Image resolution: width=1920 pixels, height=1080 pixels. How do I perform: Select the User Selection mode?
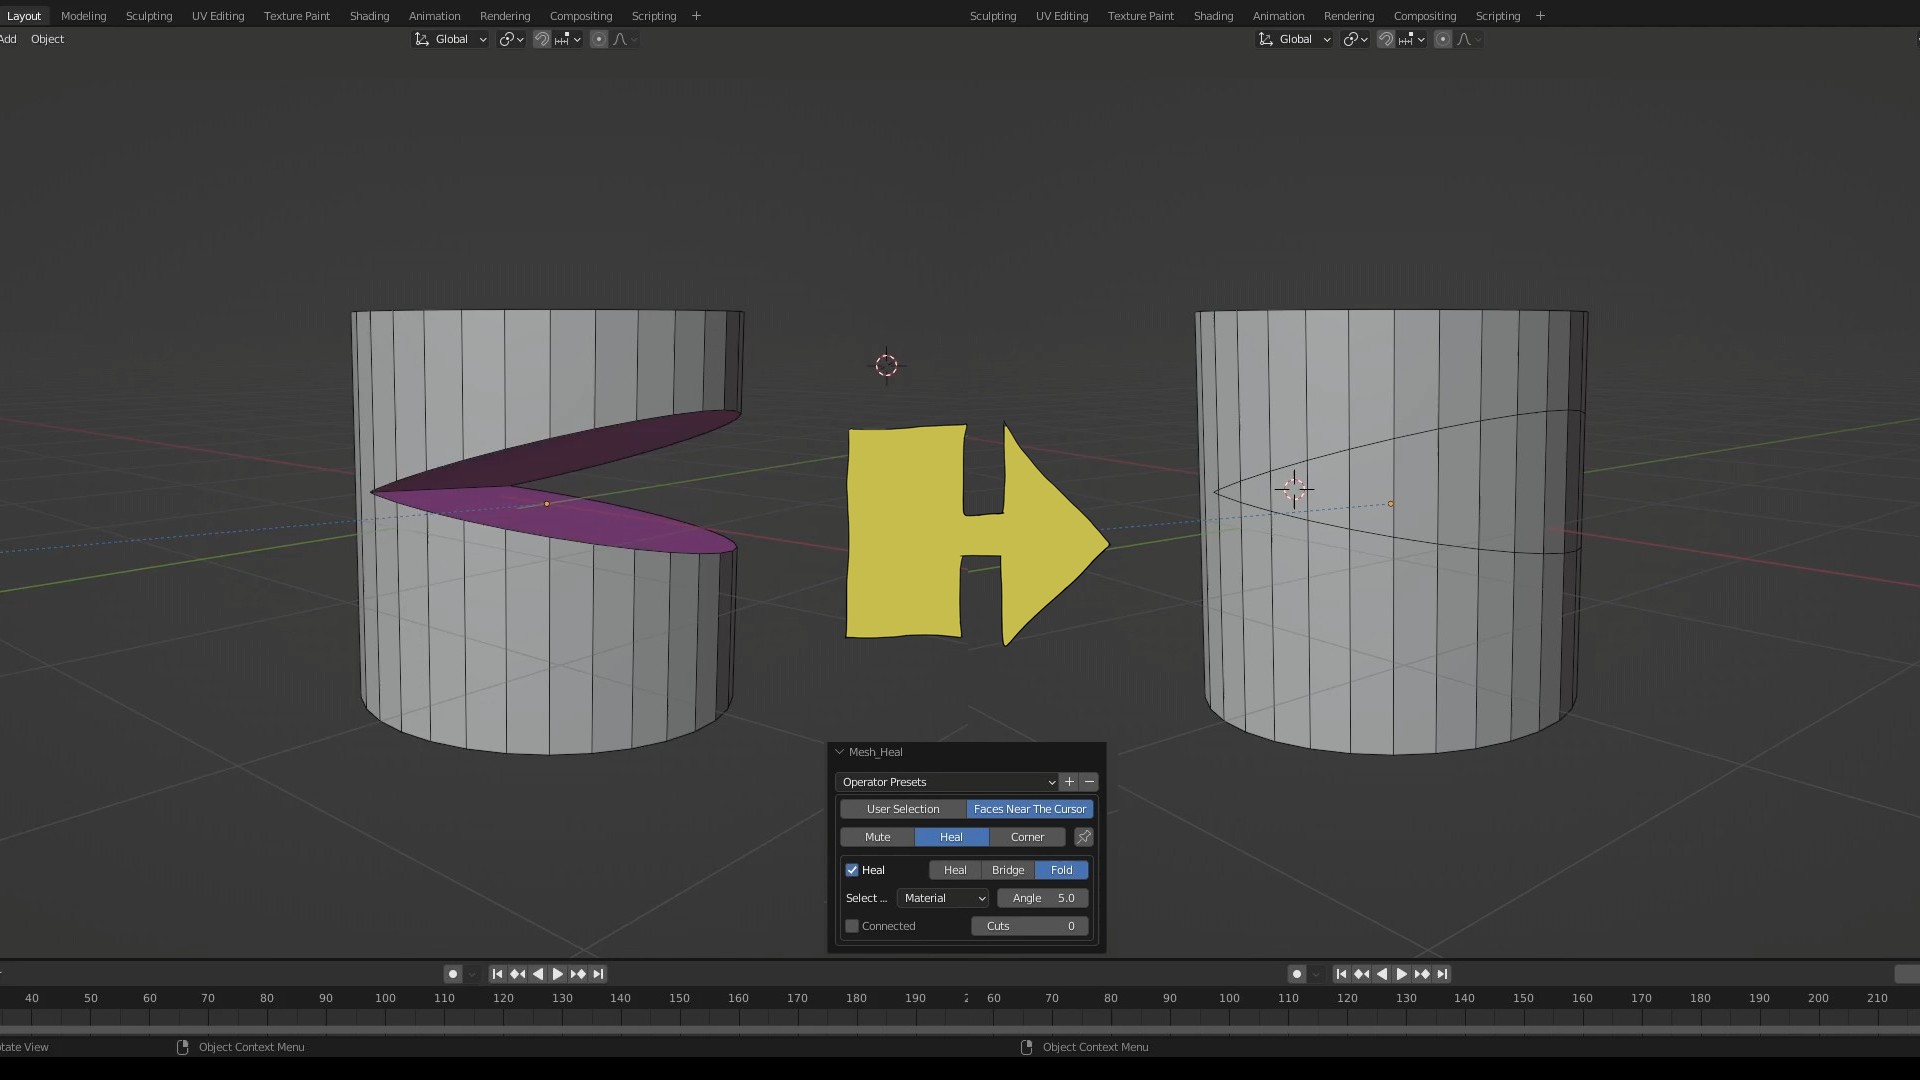902,809
